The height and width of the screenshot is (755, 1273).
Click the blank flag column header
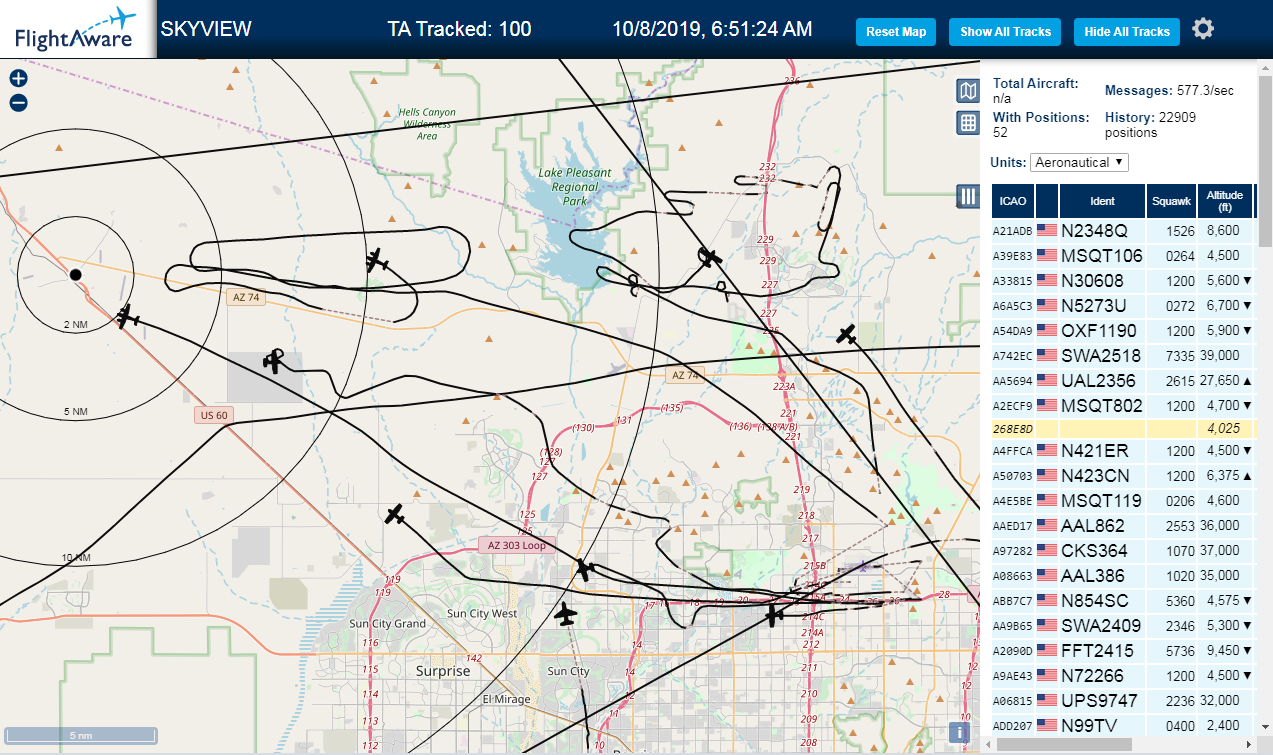(x=1047, y=201)
